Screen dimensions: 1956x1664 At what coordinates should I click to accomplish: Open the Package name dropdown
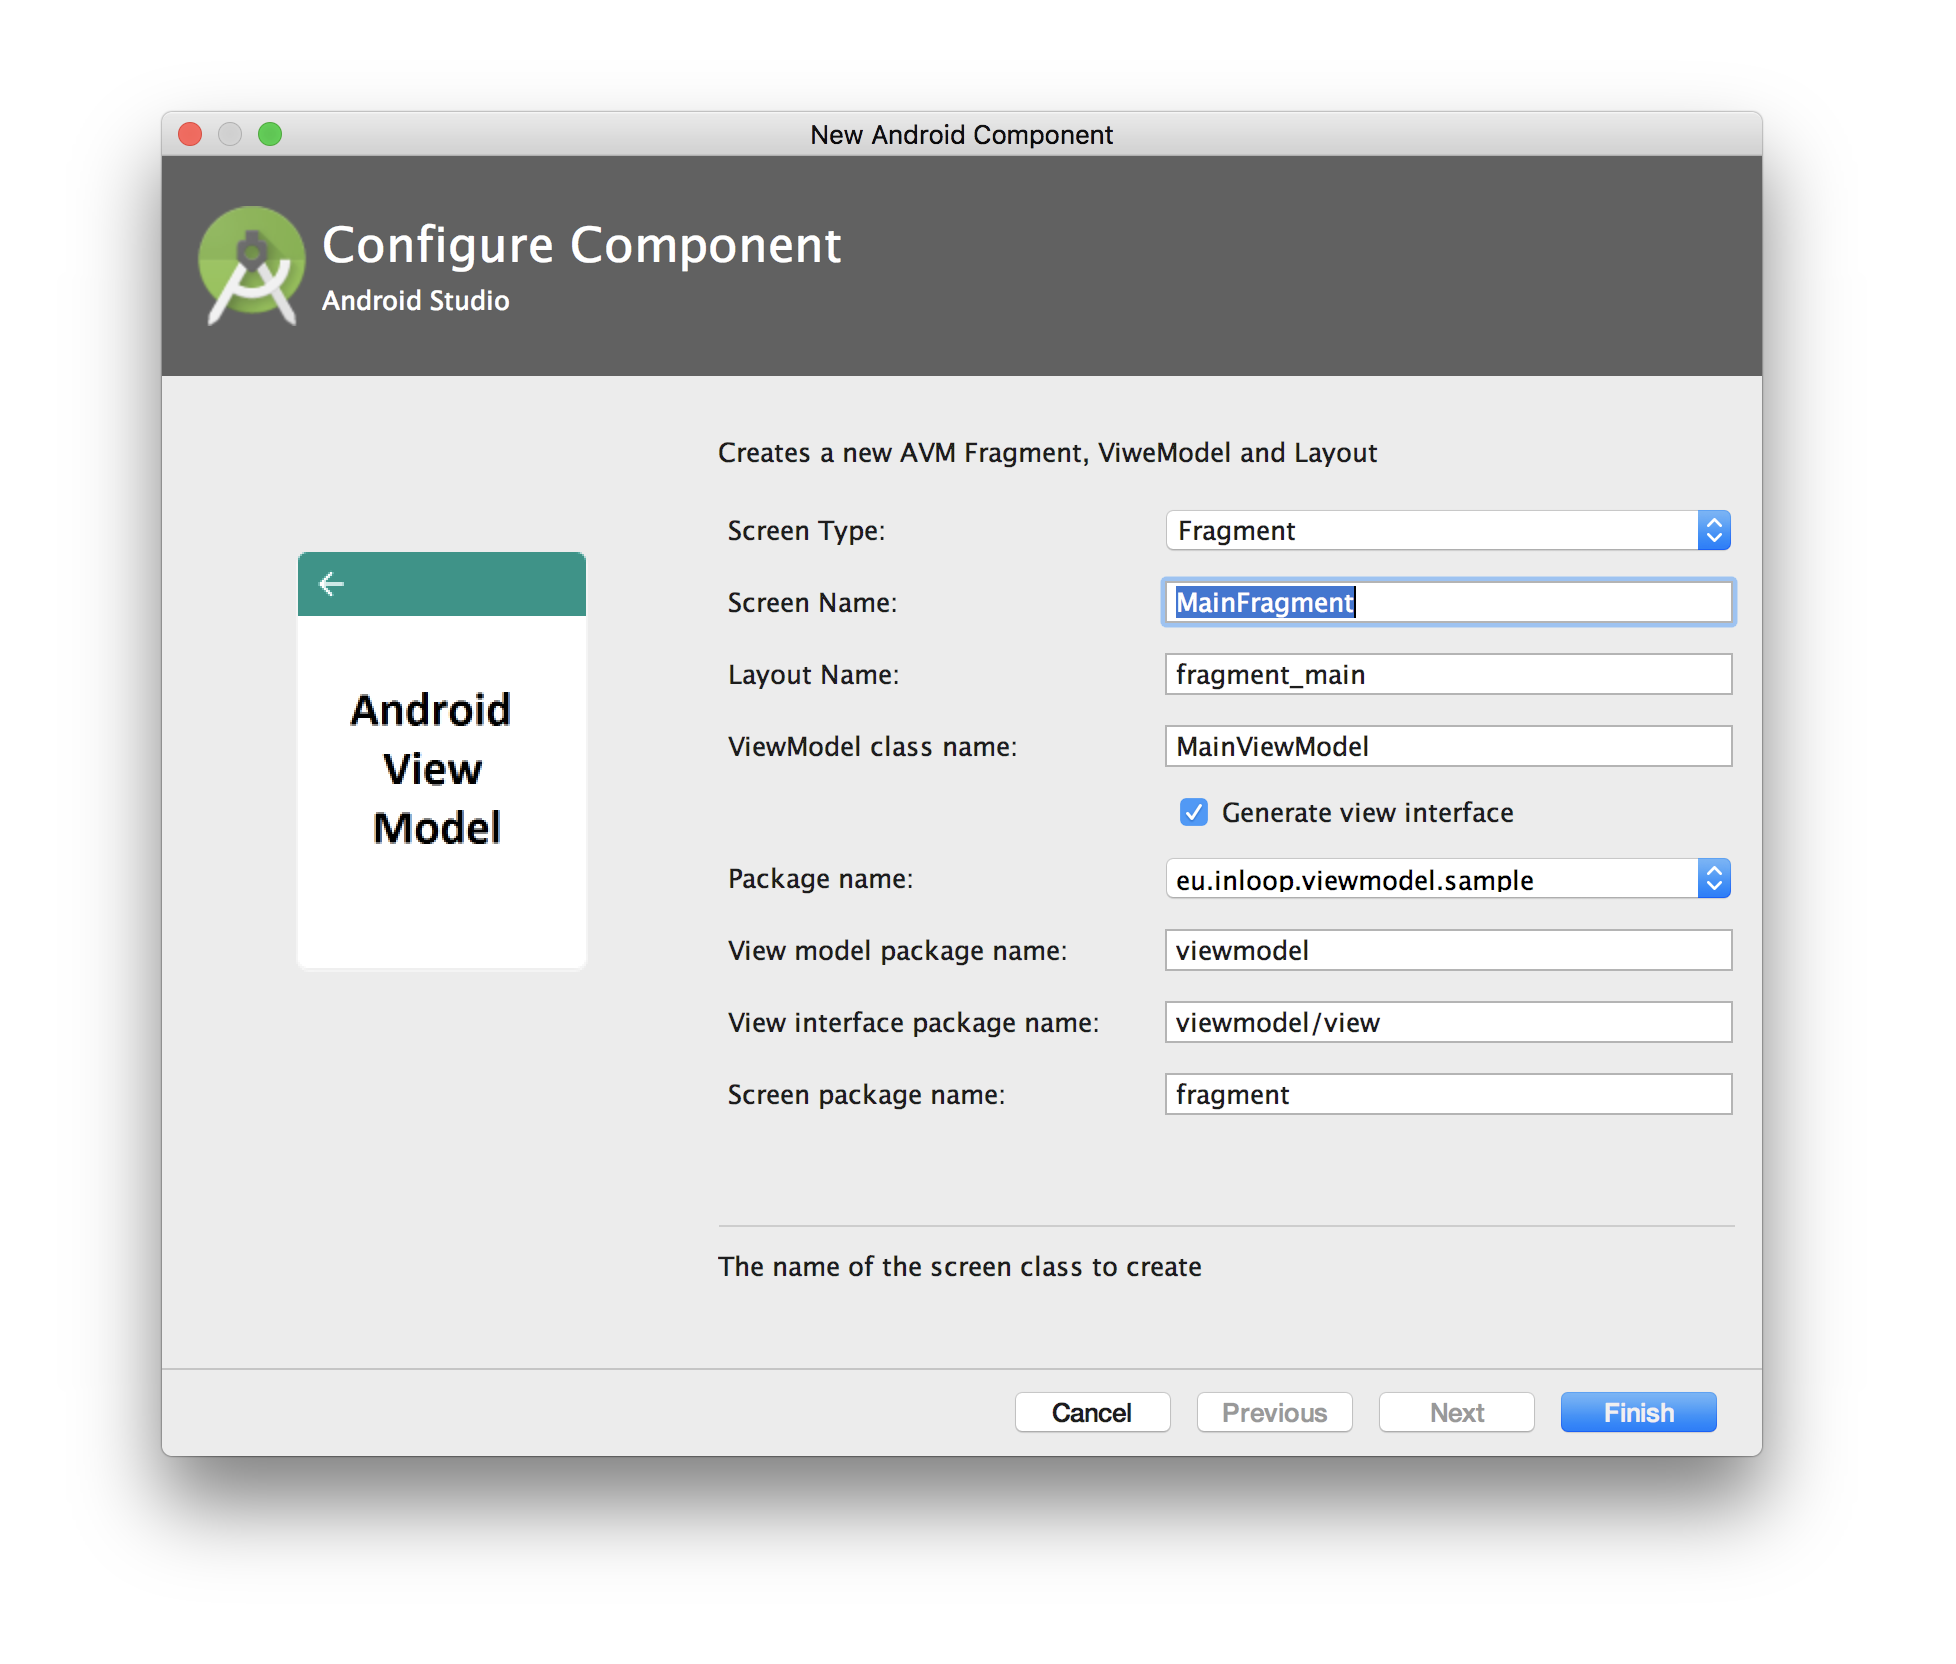coord(1714,879)
